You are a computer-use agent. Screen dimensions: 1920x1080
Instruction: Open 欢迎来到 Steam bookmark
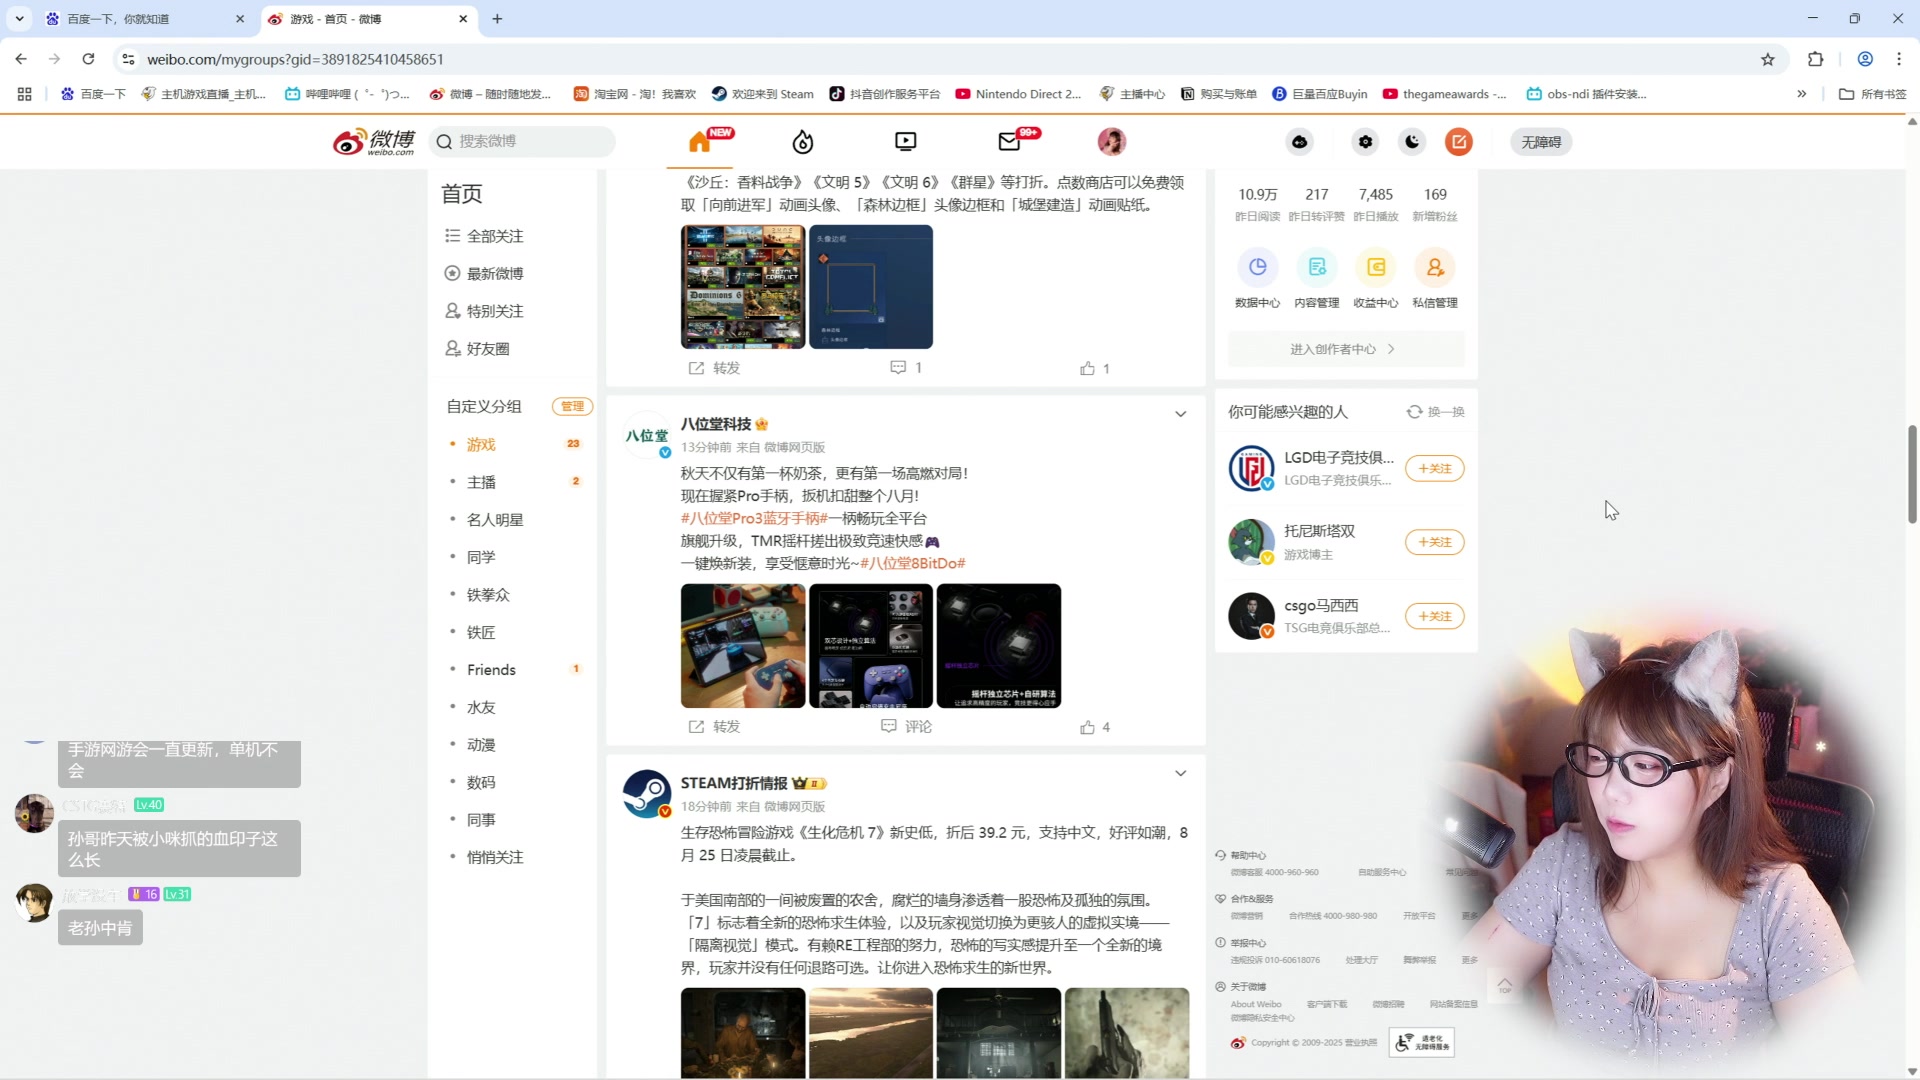(762, 94)
